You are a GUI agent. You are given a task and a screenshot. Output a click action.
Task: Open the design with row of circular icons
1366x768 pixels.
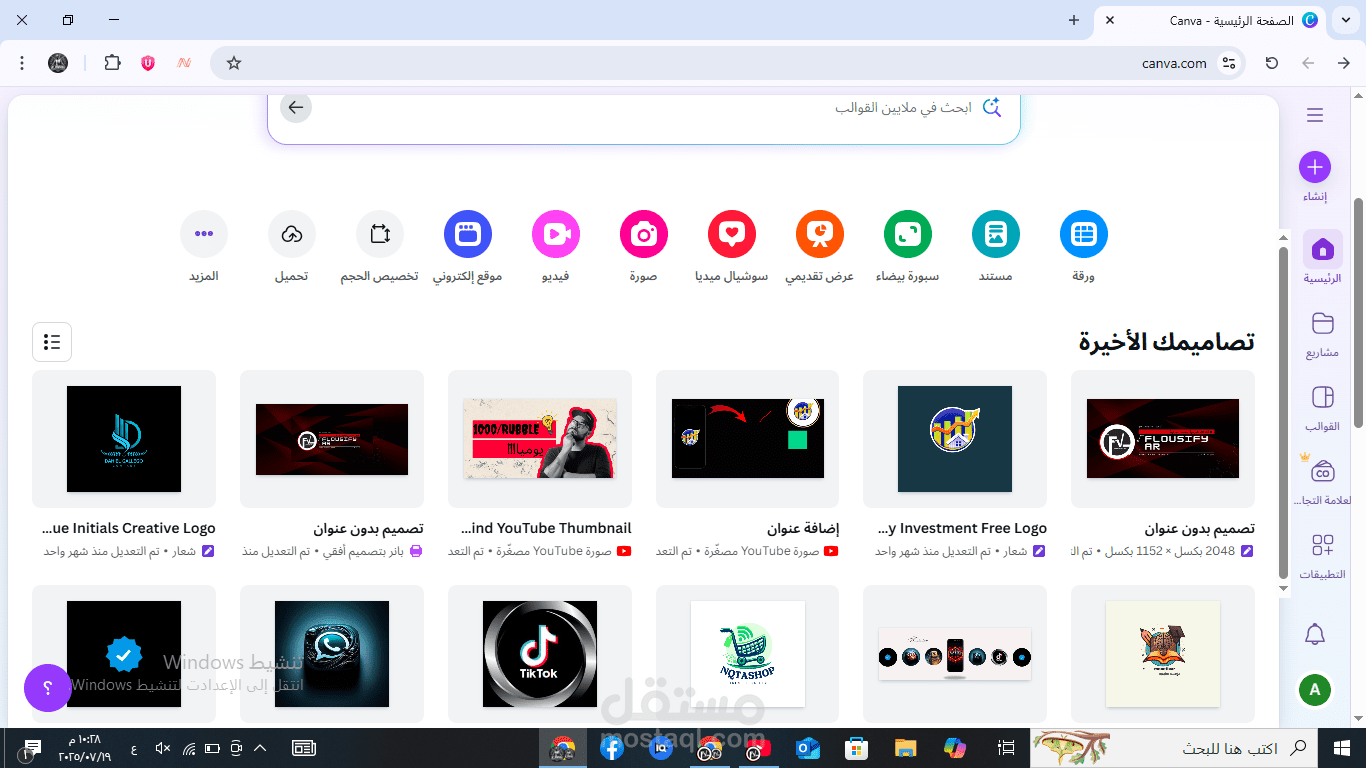pos(955,654)
